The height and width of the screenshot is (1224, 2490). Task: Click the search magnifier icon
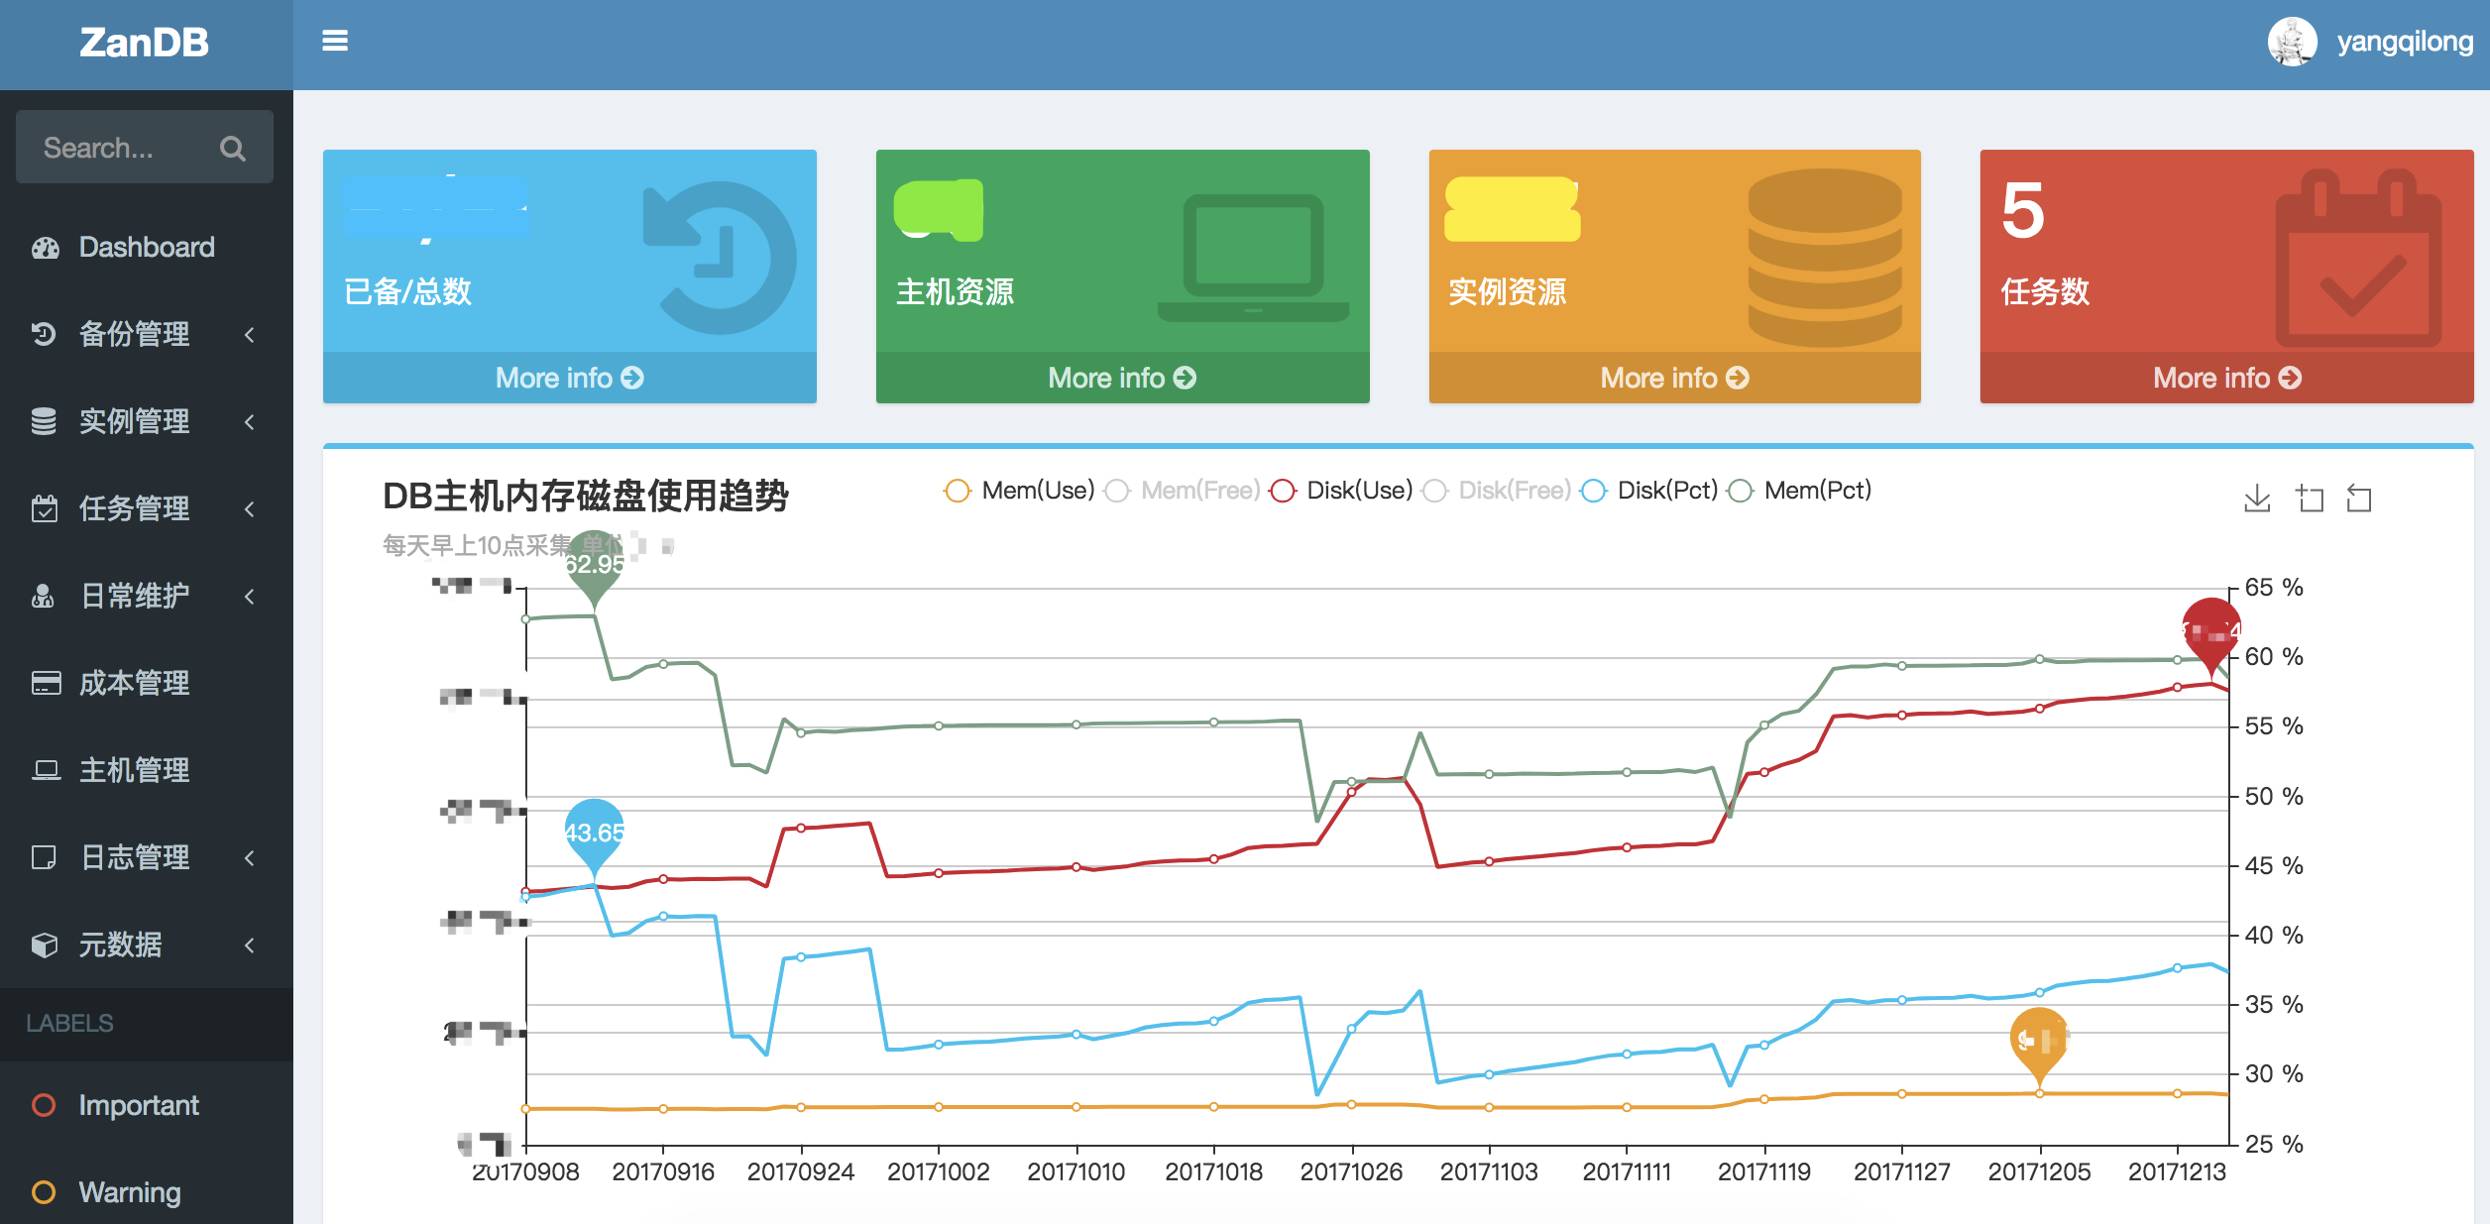[233, 148]
